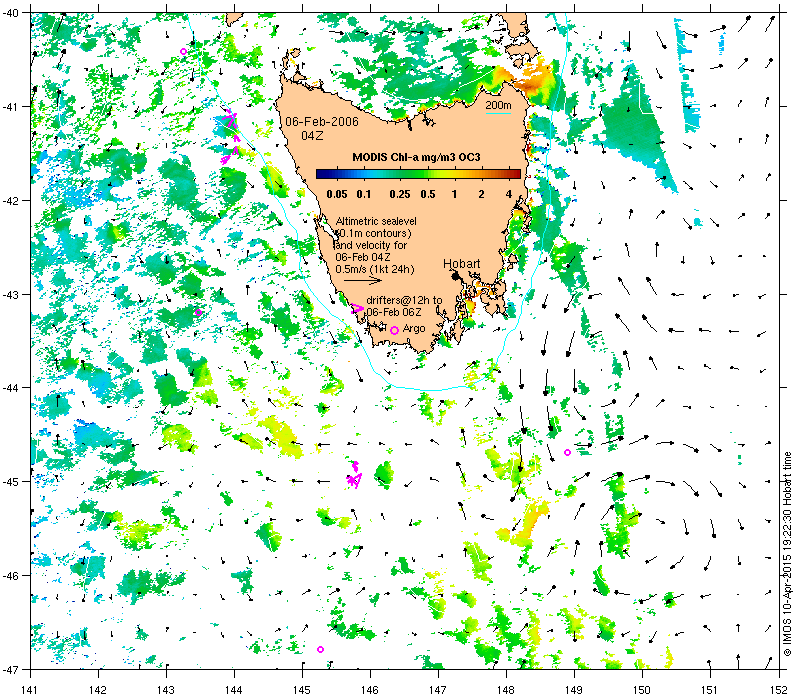The width and height of the screenshot is (800, 700).
Task: Select Argo float marker near 148.9E 44.7S
Action: (567, 453)
